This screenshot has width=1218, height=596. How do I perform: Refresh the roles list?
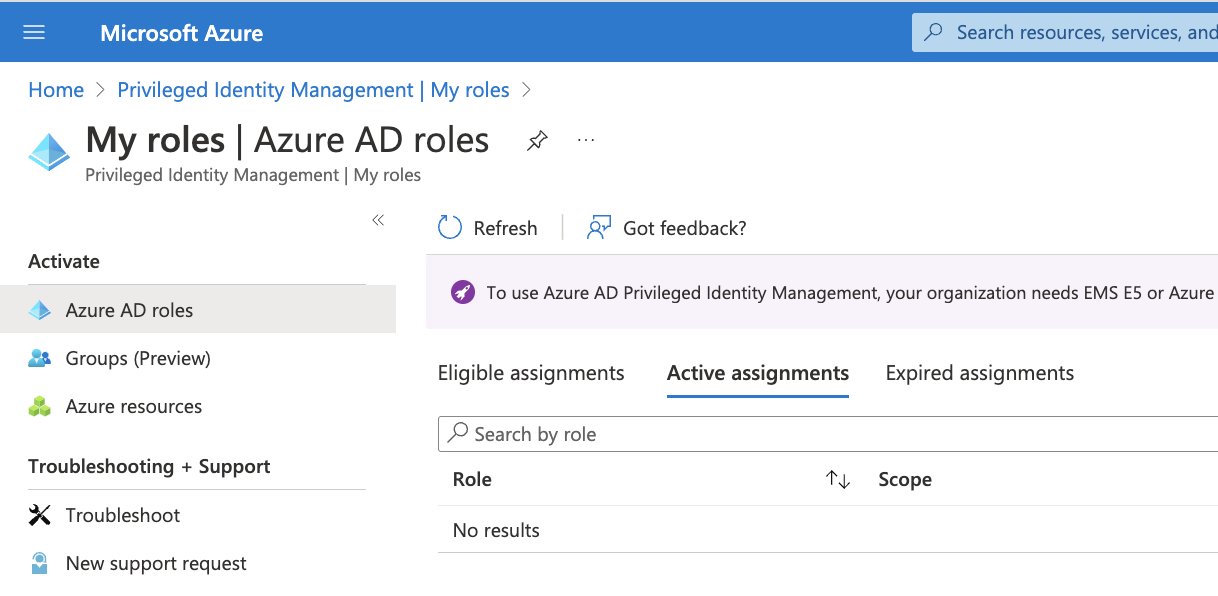tap(488, 228)
